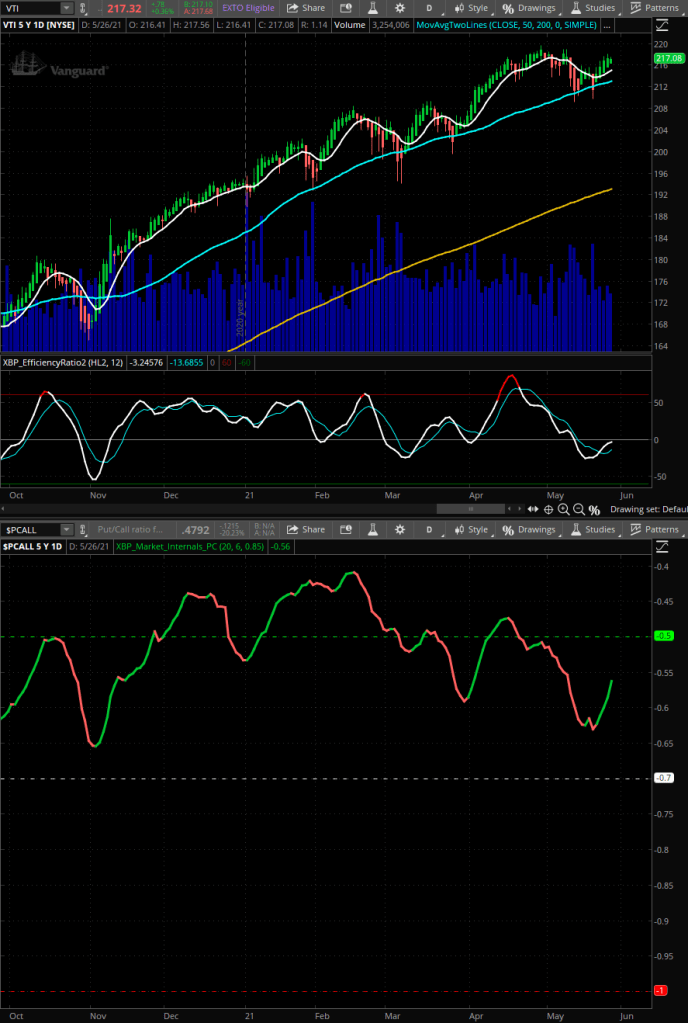Viewport: 688px width, 1023px height.
Task: Open Patterns in the top VTI chart toolbar
Action: coord(654,8)
